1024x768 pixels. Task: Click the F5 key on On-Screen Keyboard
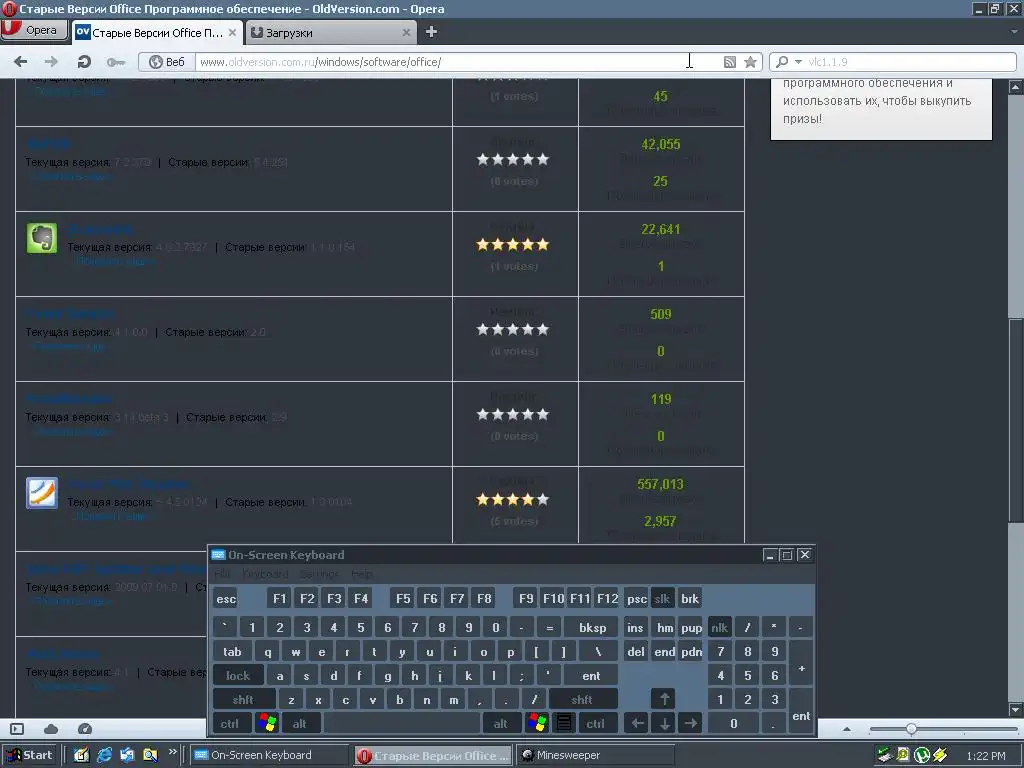404,598
